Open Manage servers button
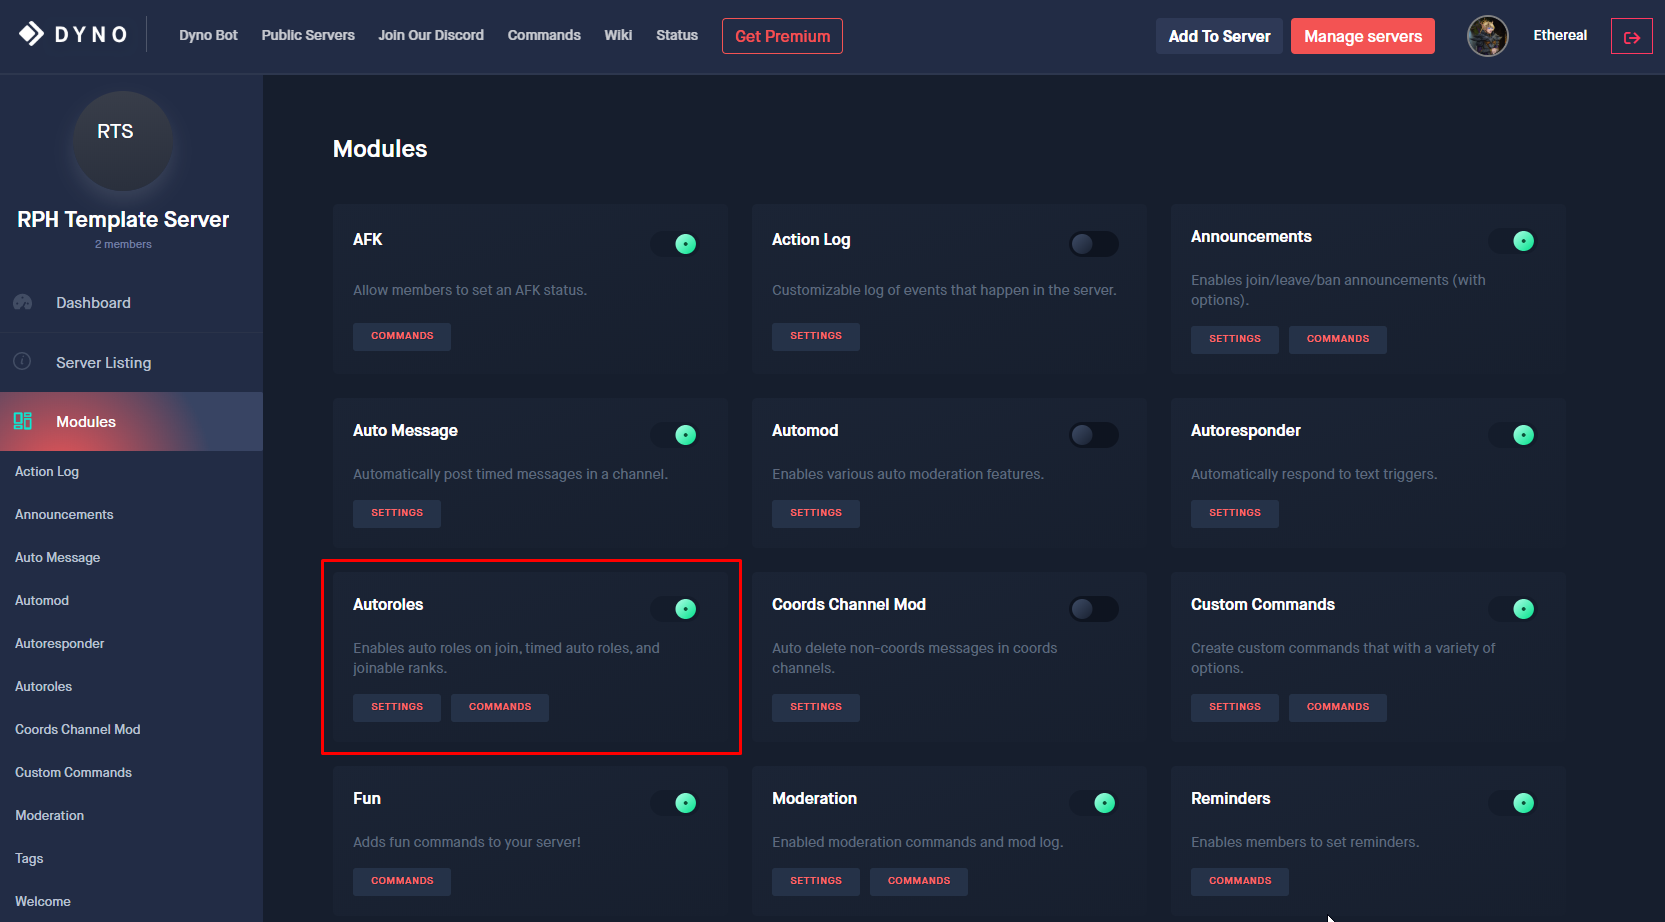Image resolution: width=1665 pixels, height=922 pixels. tap(1362, 36)
